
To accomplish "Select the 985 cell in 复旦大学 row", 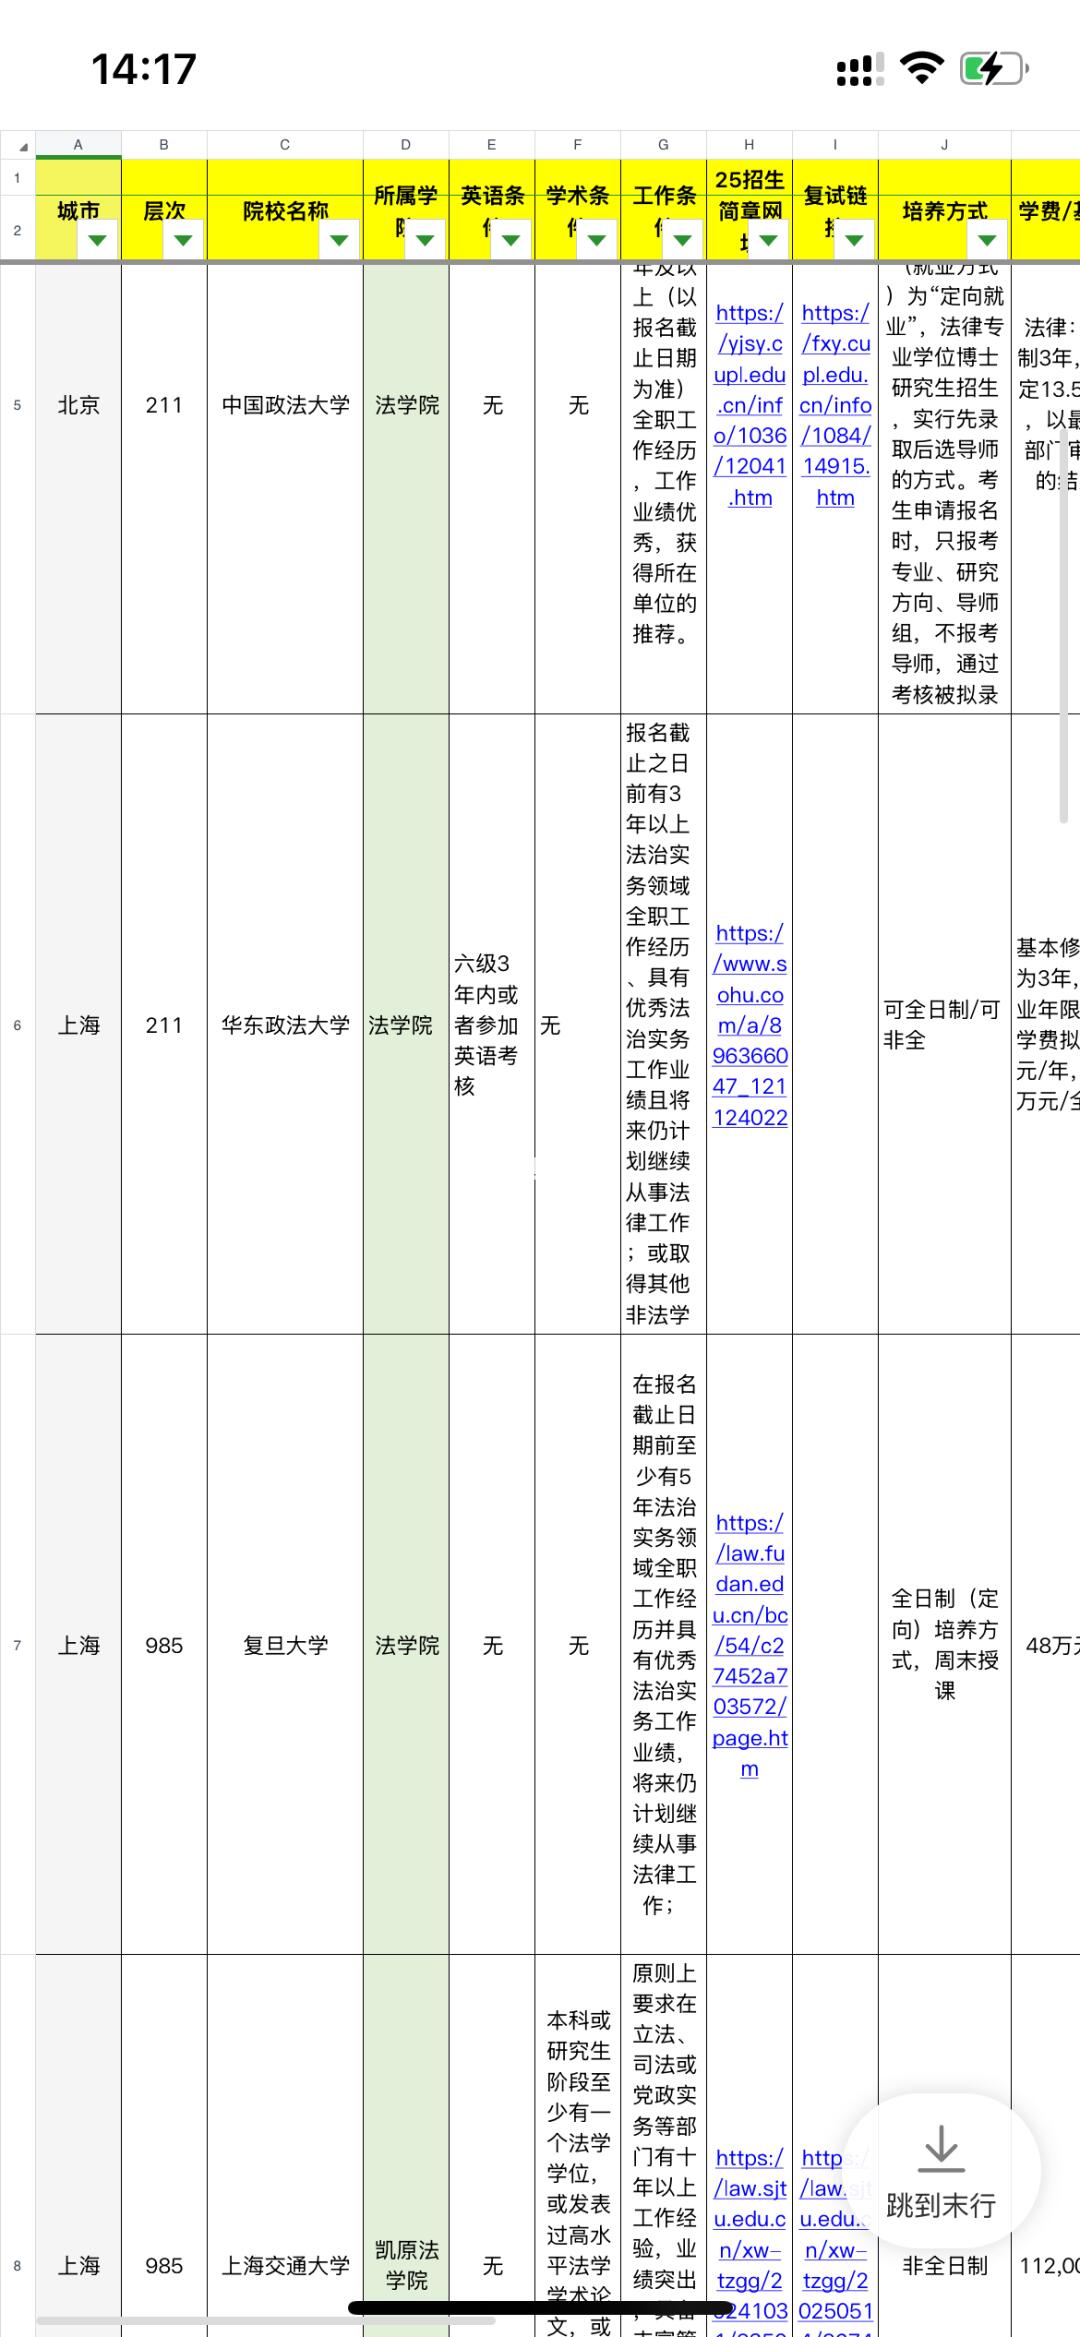I will click(x=164, y=1645).
